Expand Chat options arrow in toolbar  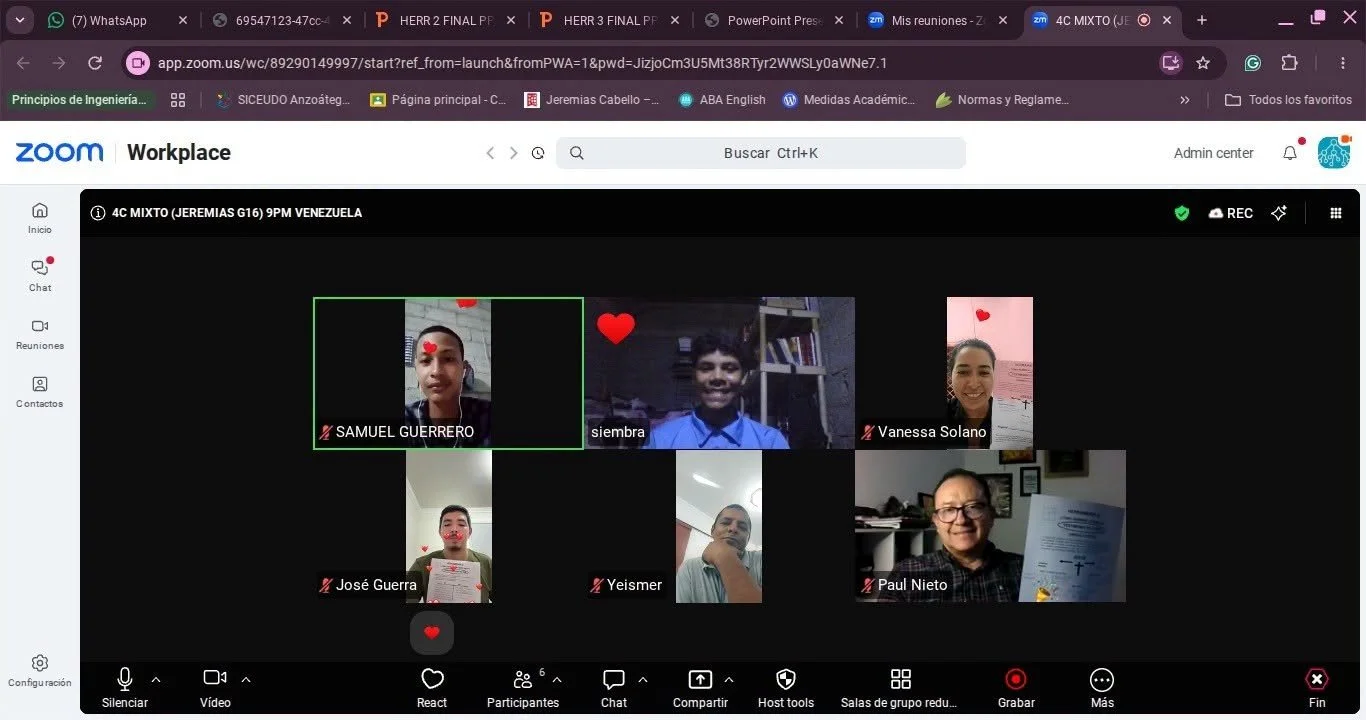pyautogui.click(x=643, y=679)
